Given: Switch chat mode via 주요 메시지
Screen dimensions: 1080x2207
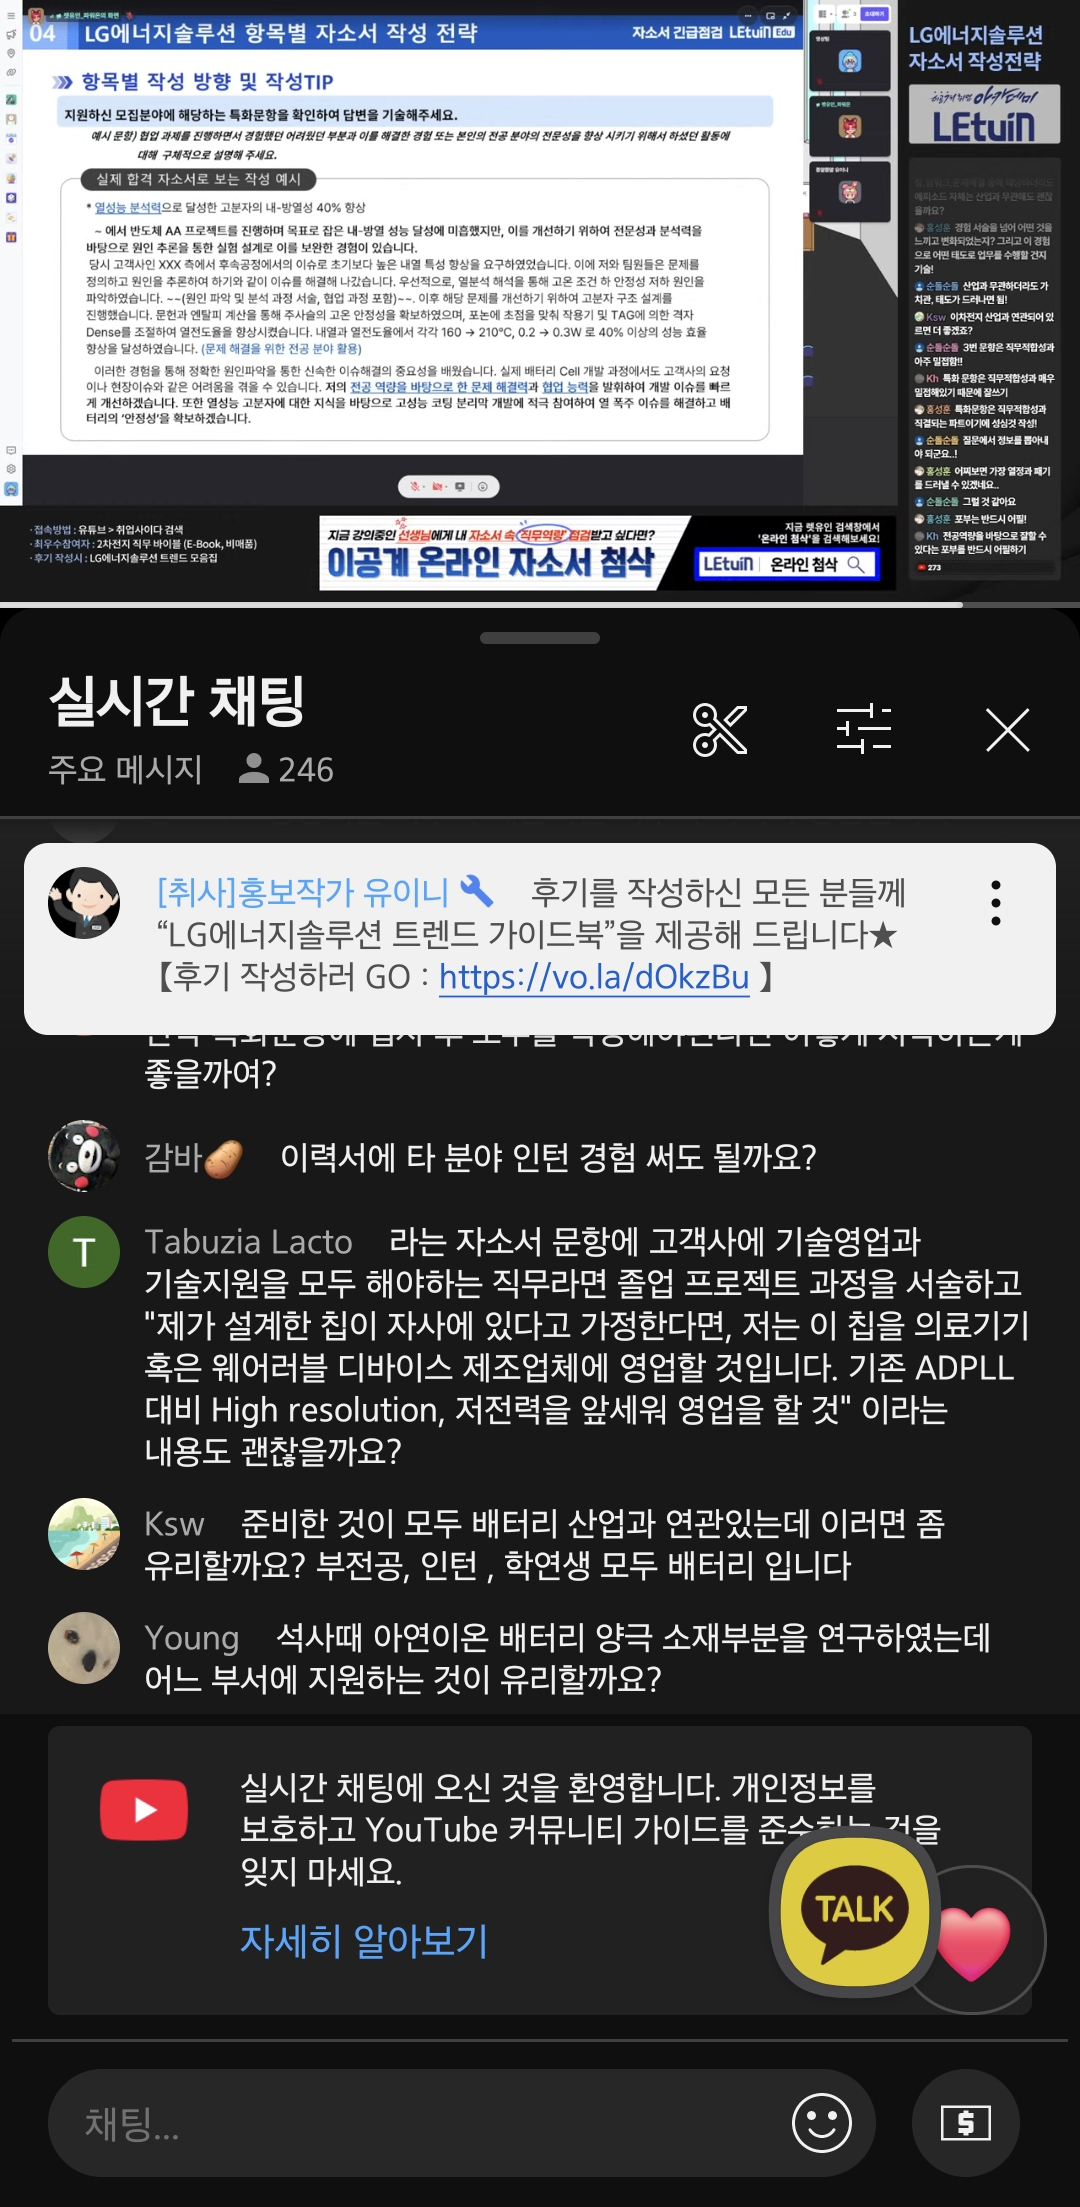Looking at the screenshot, I should [126, 769].
